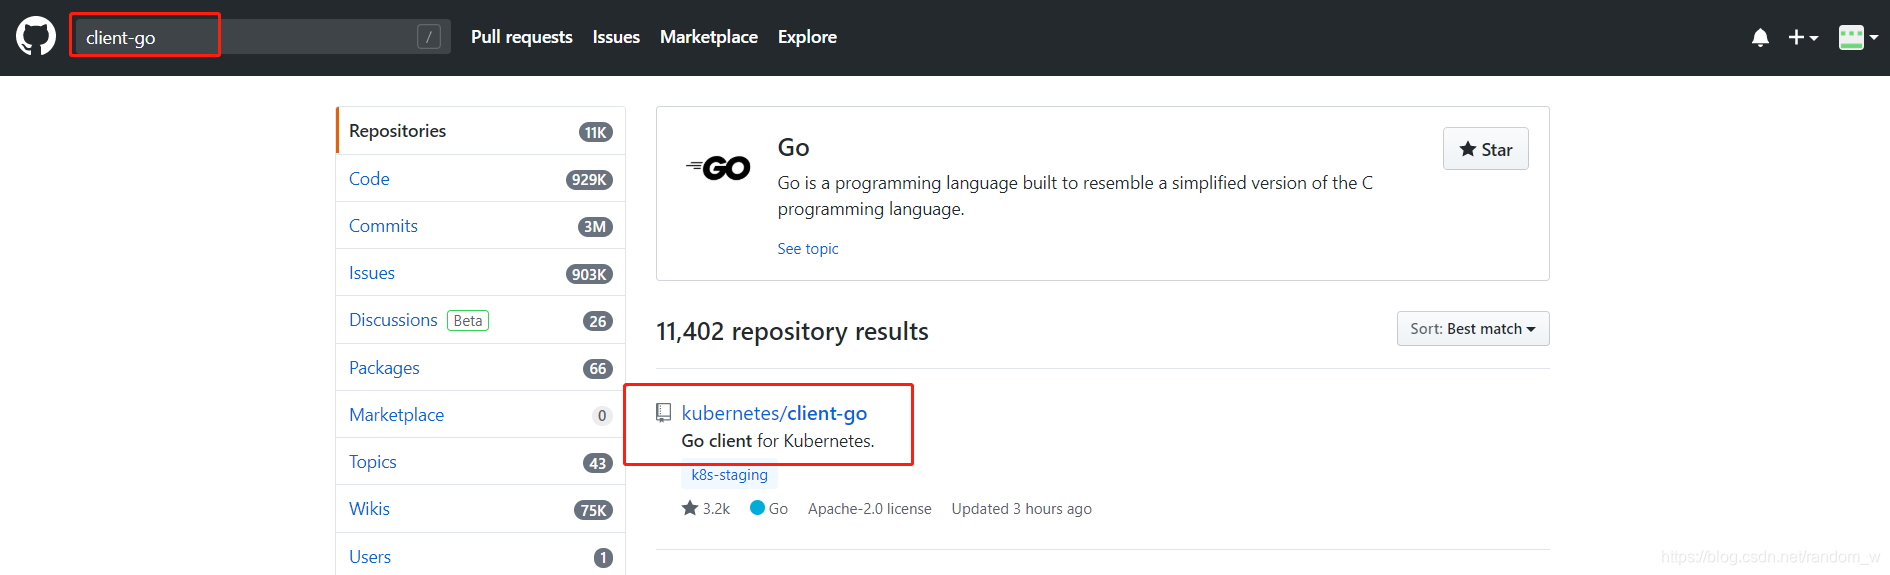Open Issues in the top navigation bar
1890x575 pixels.
[x=616, y=37]
